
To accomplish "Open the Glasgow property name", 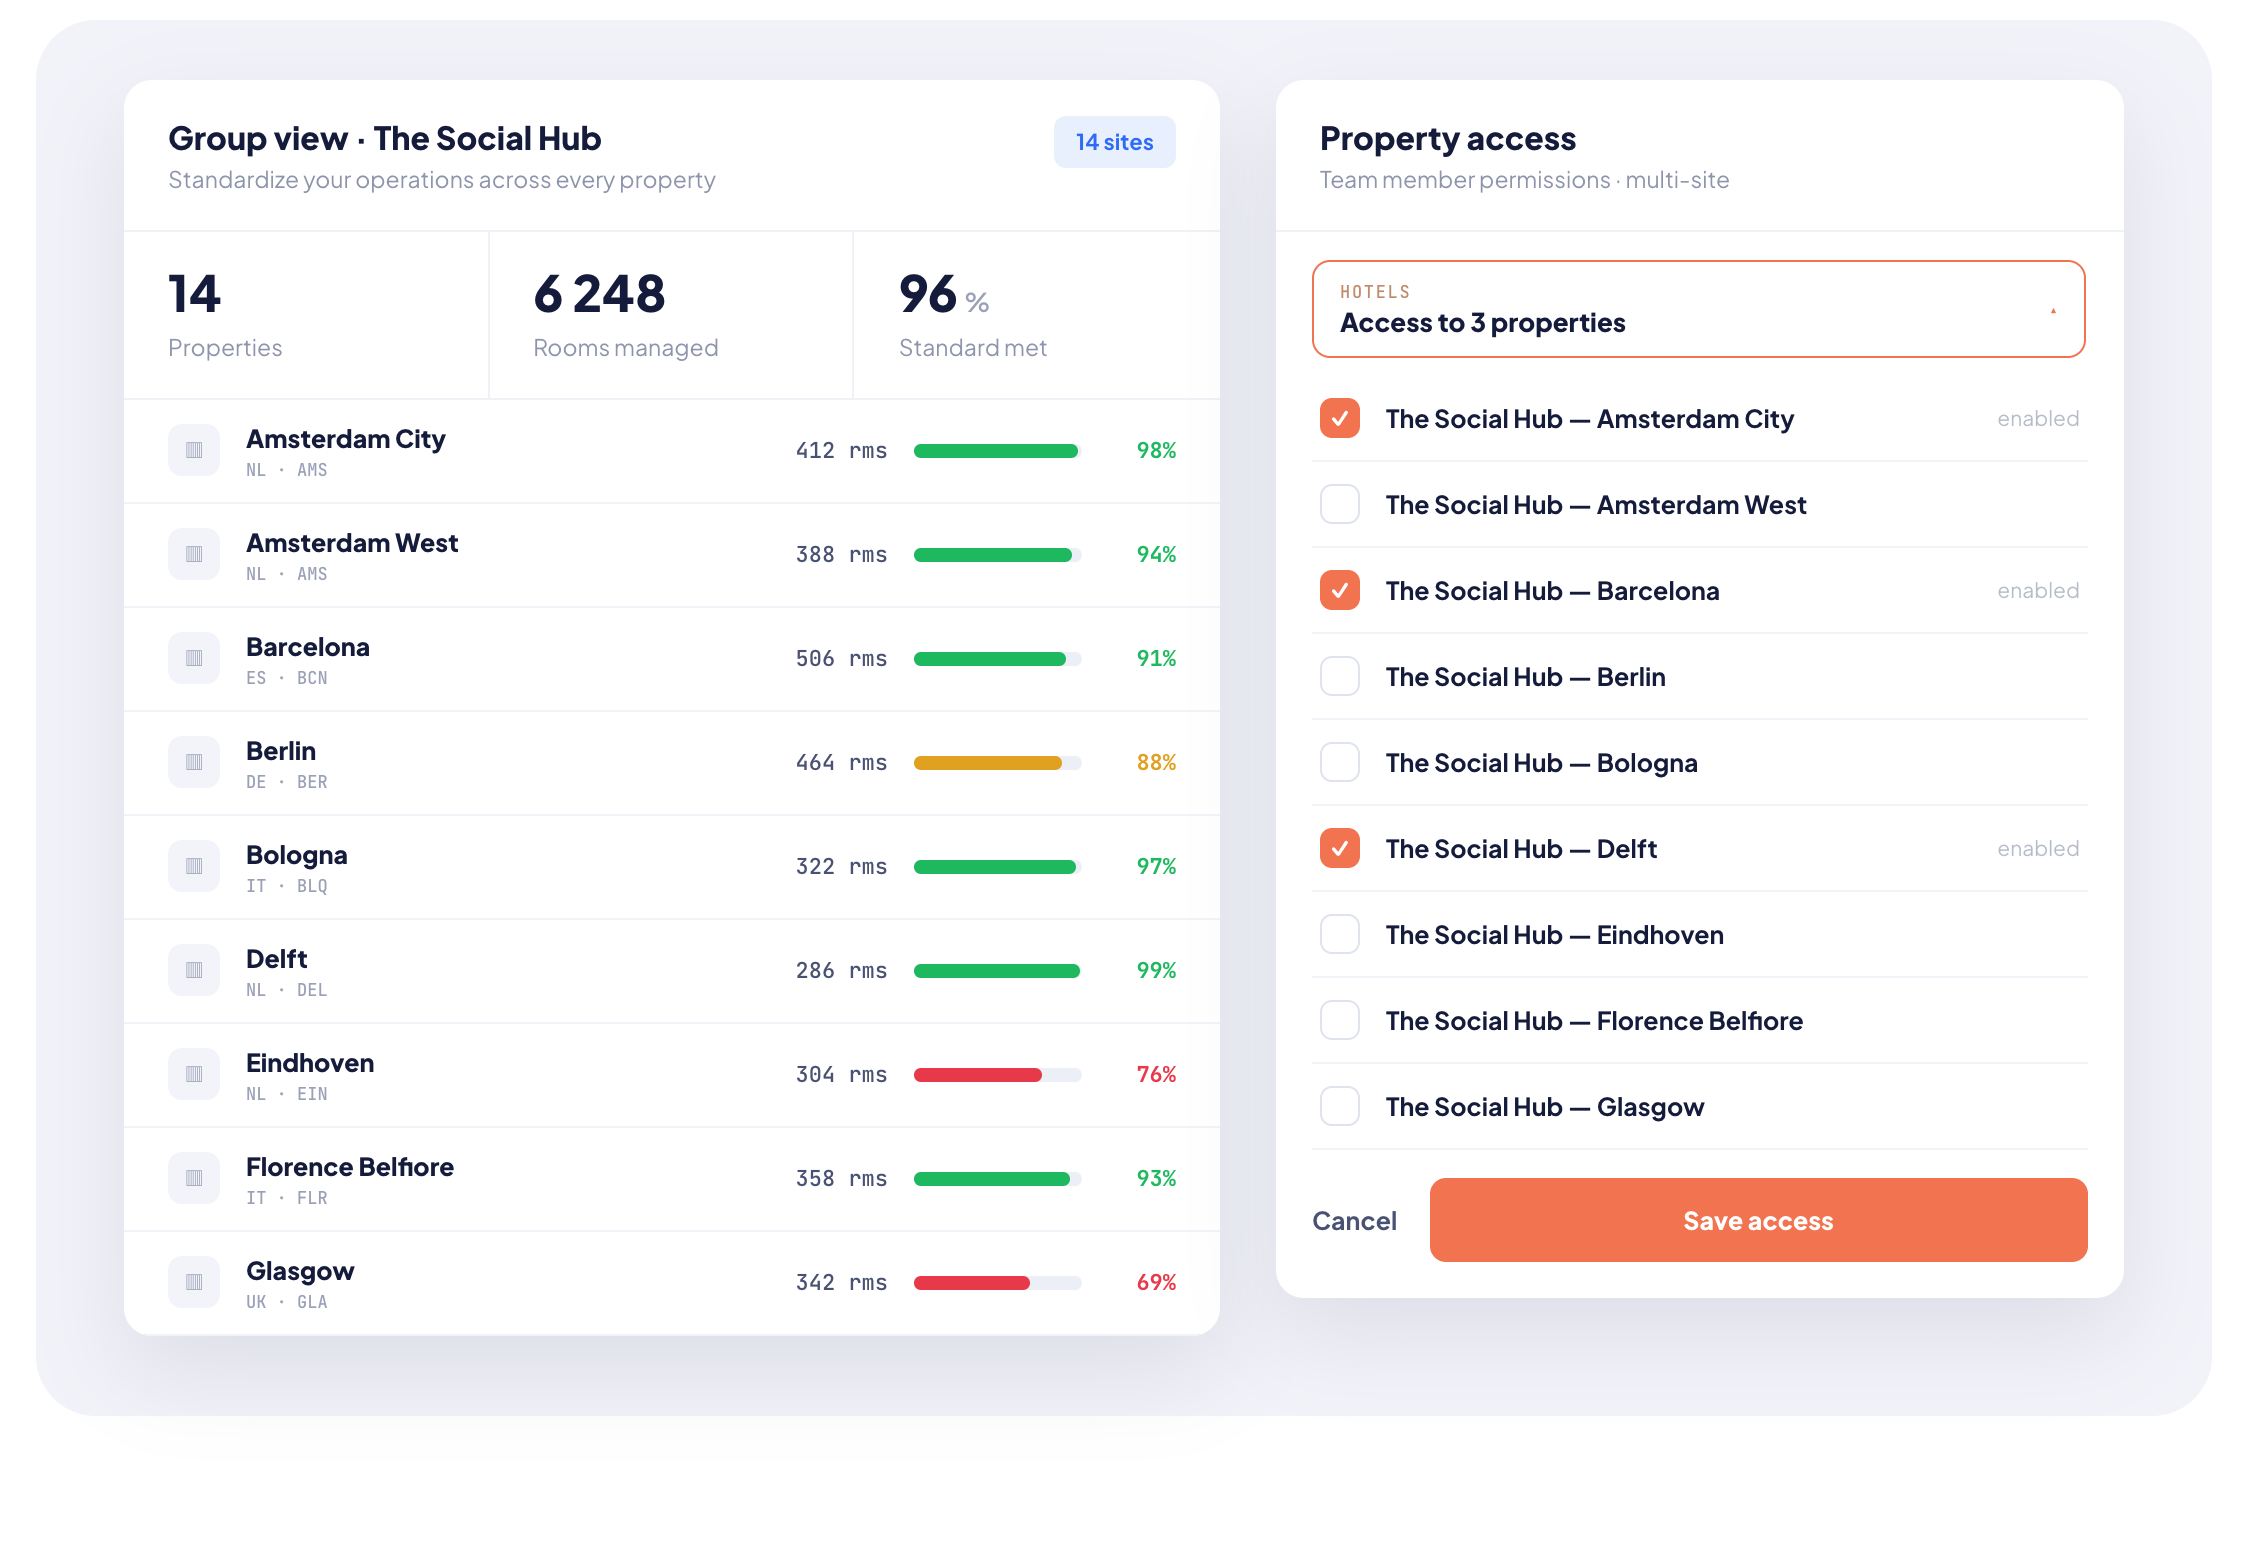I will coord(300,1272).
